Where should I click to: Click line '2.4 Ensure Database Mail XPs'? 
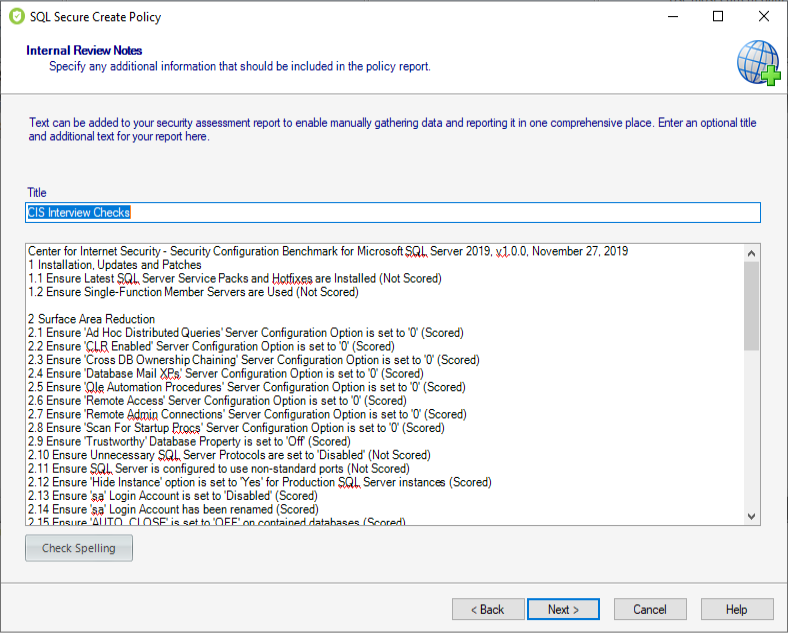pos(226,373)
